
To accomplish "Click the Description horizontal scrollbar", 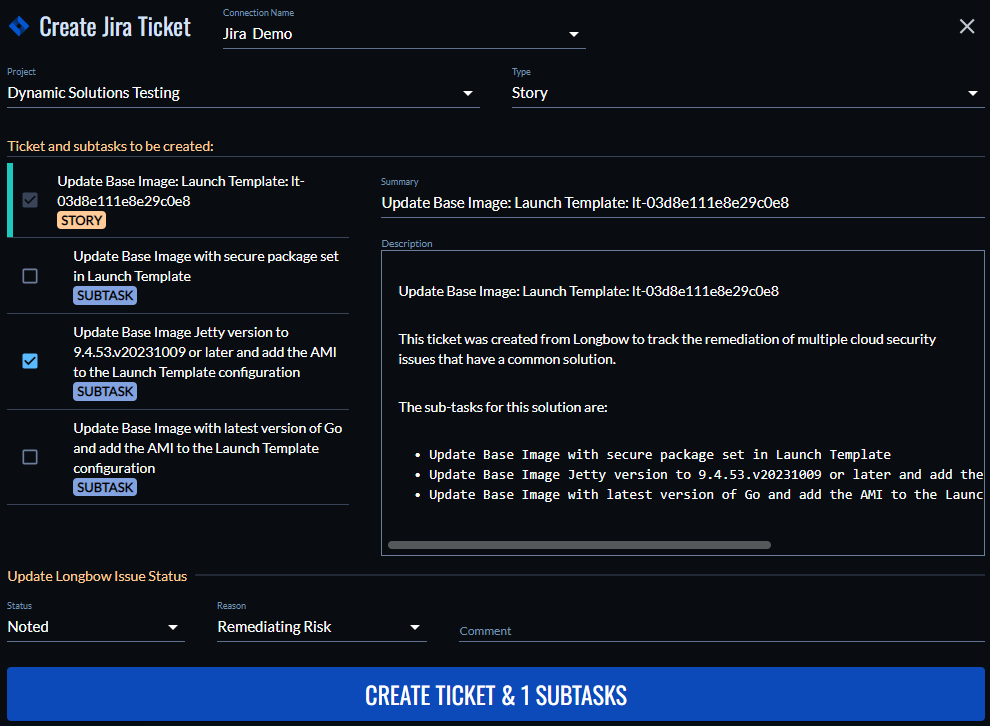I will point(579,545).
